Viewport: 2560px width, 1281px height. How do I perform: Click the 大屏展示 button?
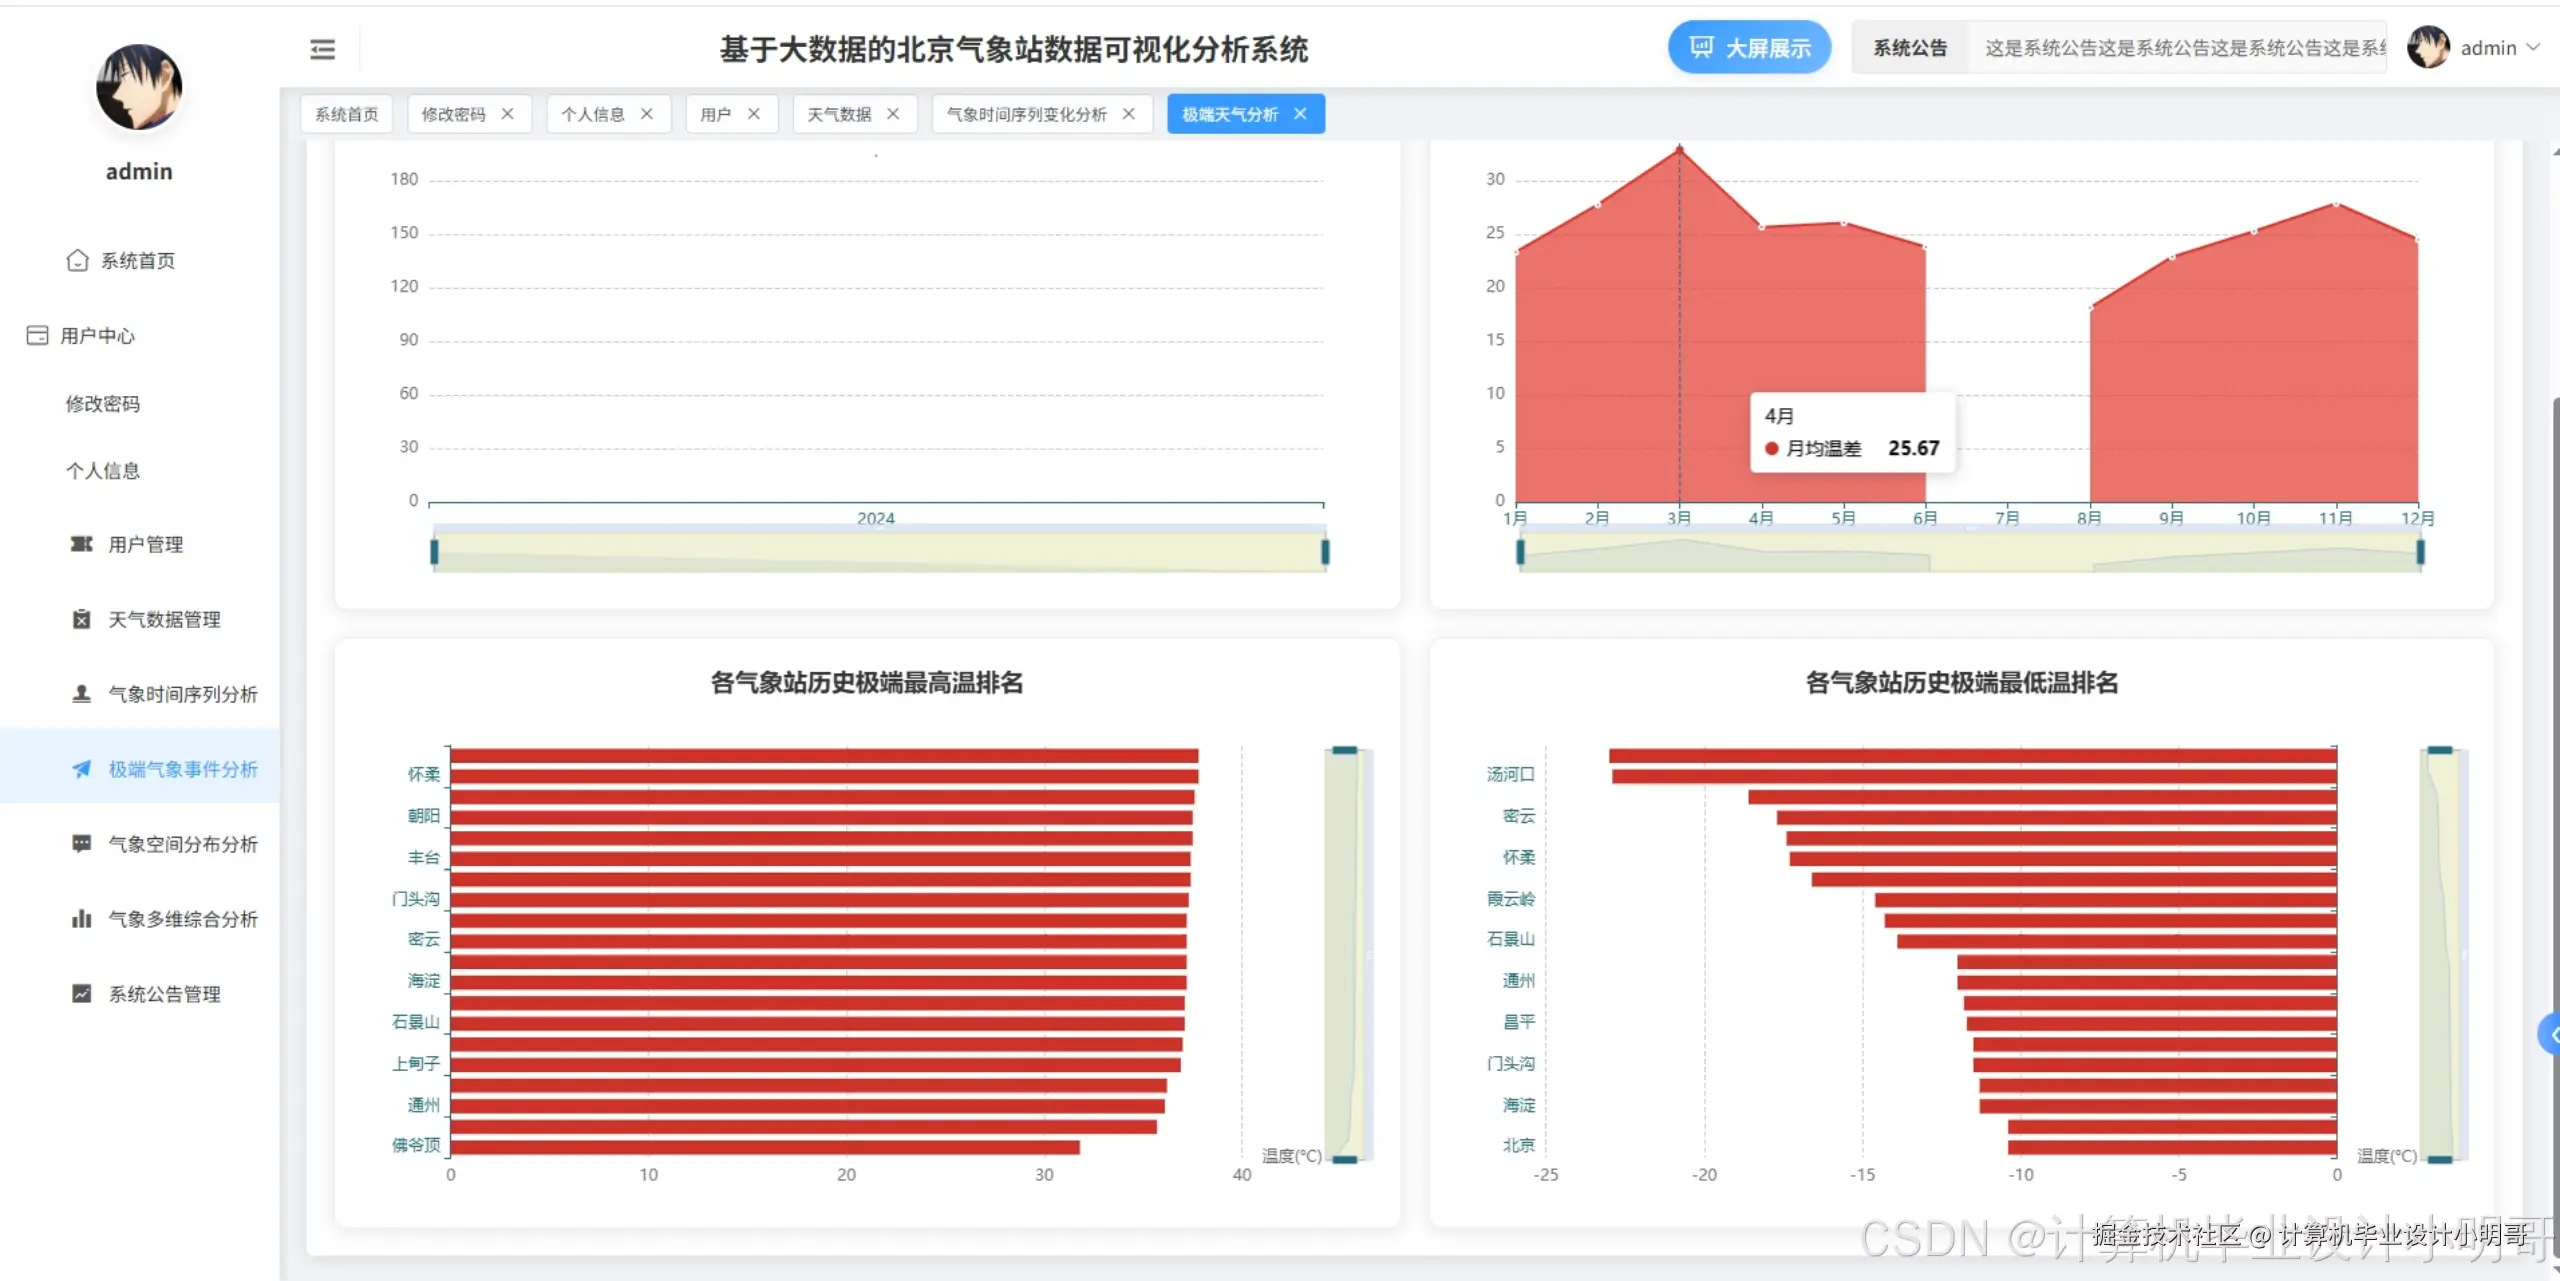click(x=1749, y=48)
